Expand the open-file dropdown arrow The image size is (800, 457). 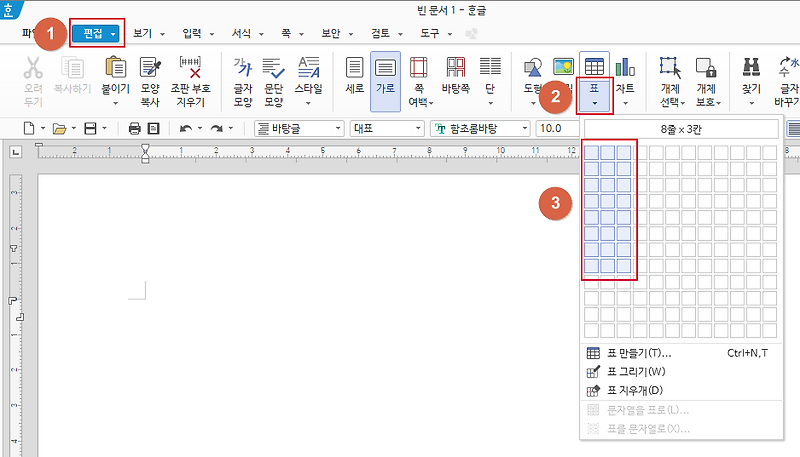tap(74, 129)
